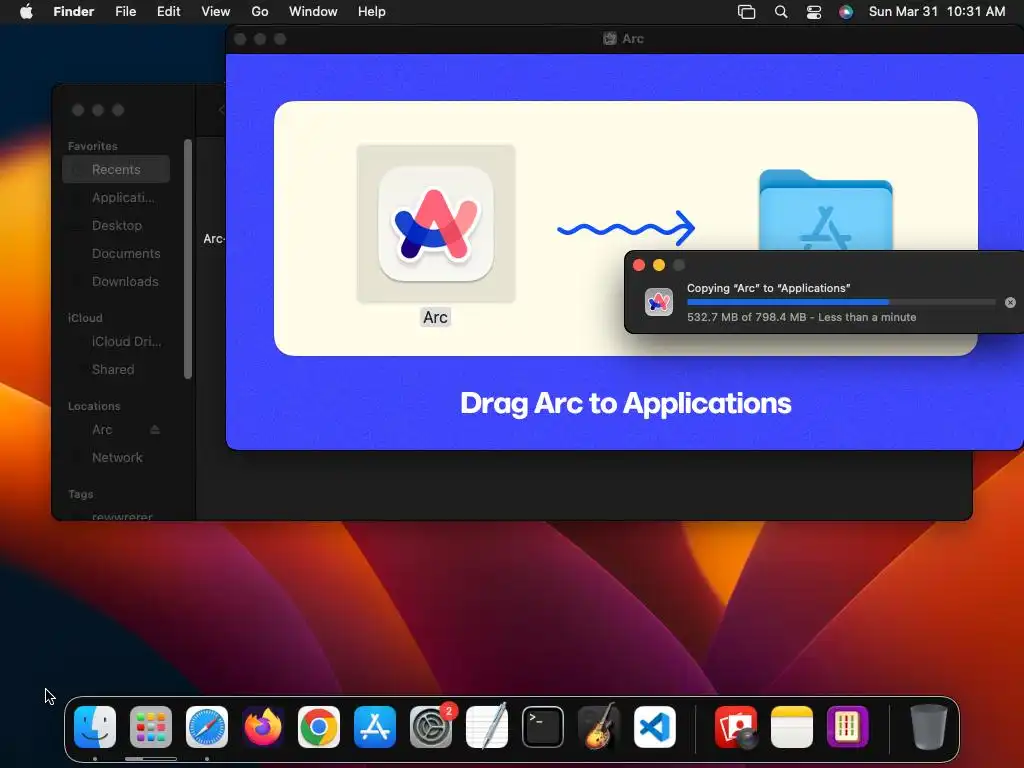1024x768 pixels.
Task: Open Recents in Finder sidebar
Action: 116,169
